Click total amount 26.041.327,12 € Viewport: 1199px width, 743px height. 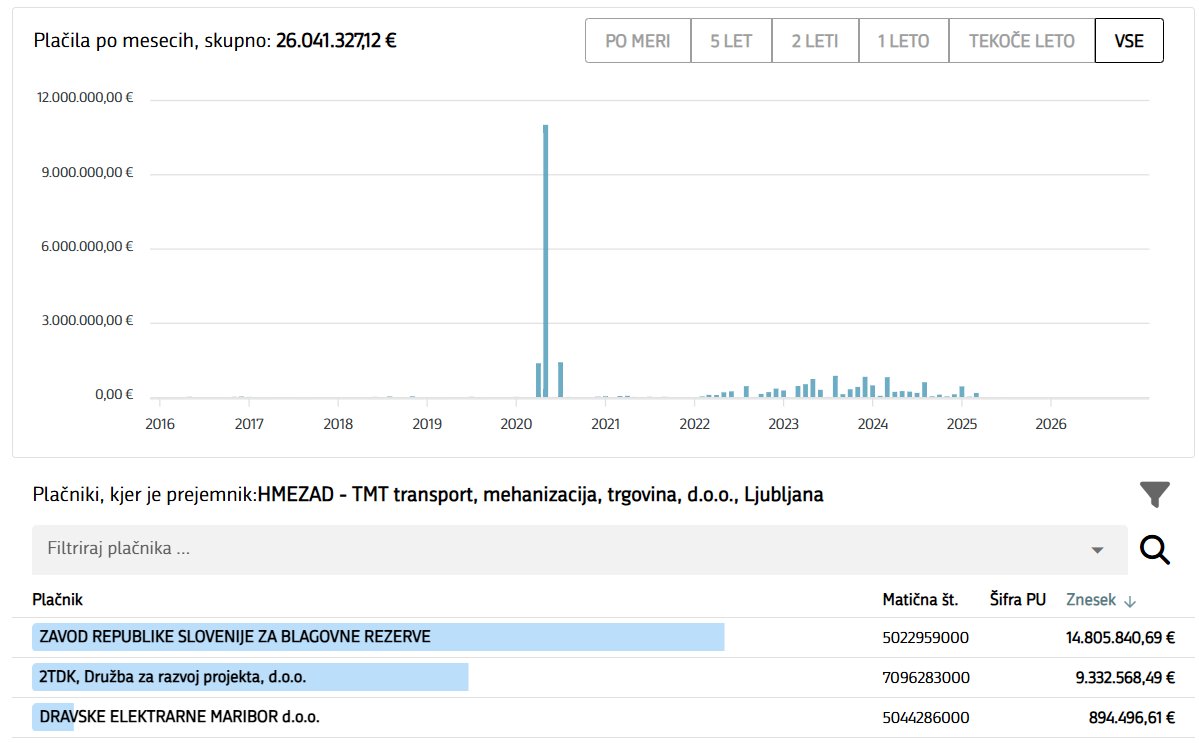point(336,41)
